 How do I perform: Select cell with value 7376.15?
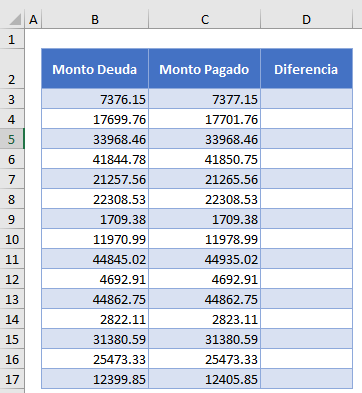pyautogui.click(x=95, y=99)
